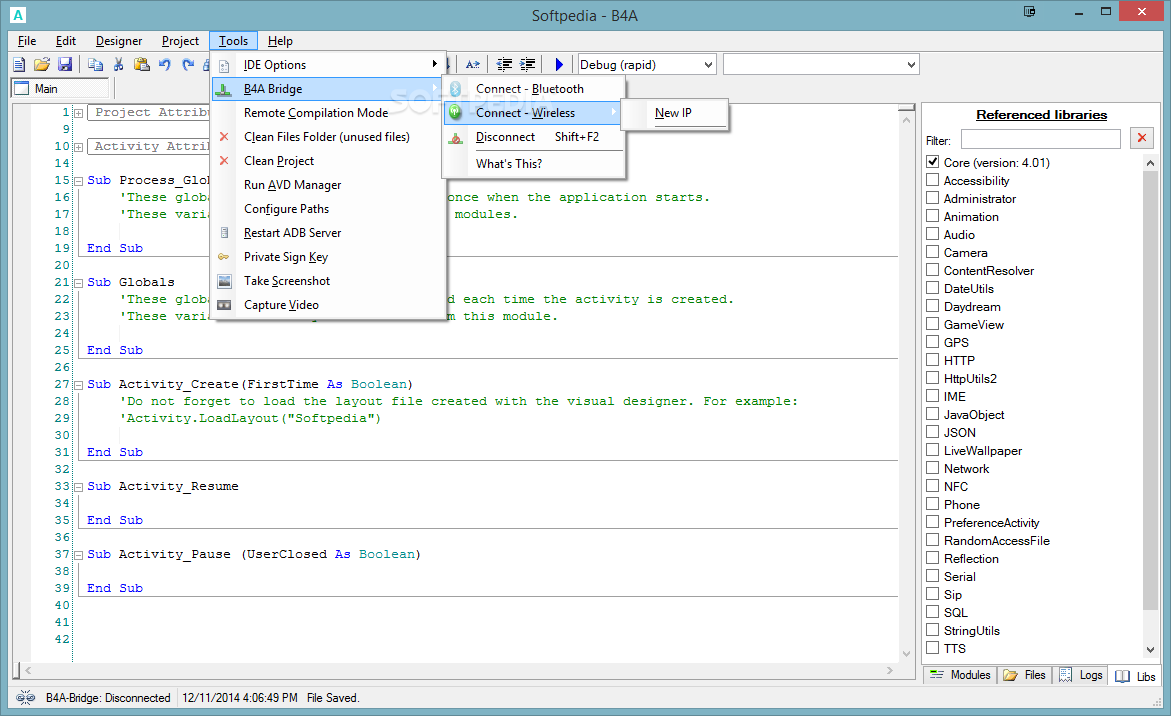Switch to the Libs tab
The width and height of the screenshot is (1171, 716).
pos(1136,676)
